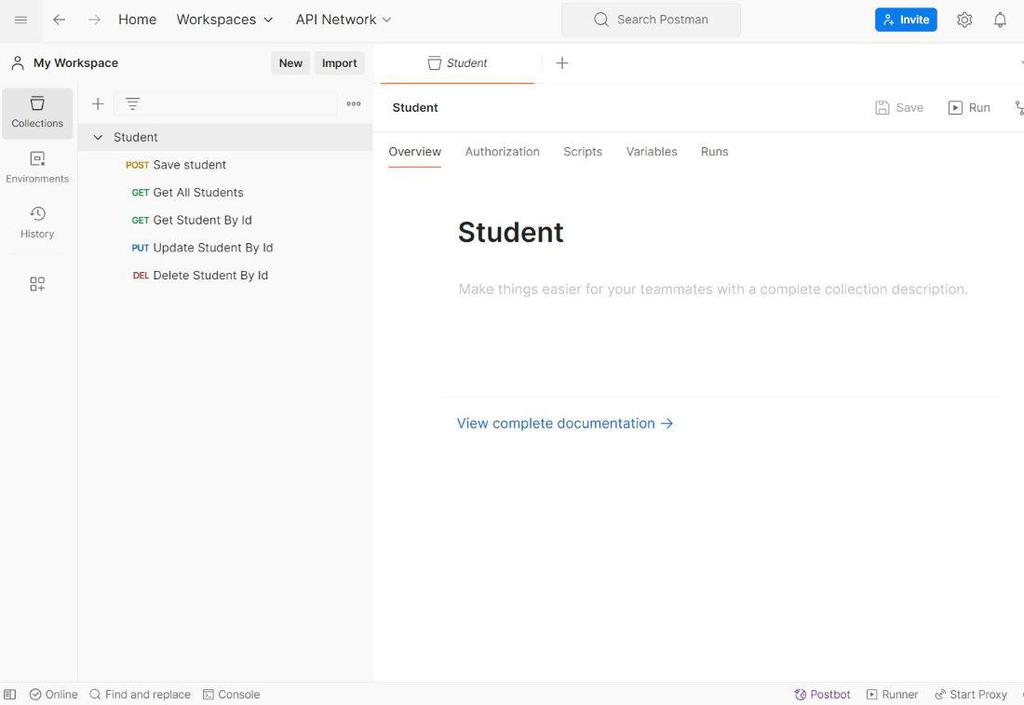Expand the Workspaces dropdown
This screenshot has height=705, width=1024.
[225, 20]
